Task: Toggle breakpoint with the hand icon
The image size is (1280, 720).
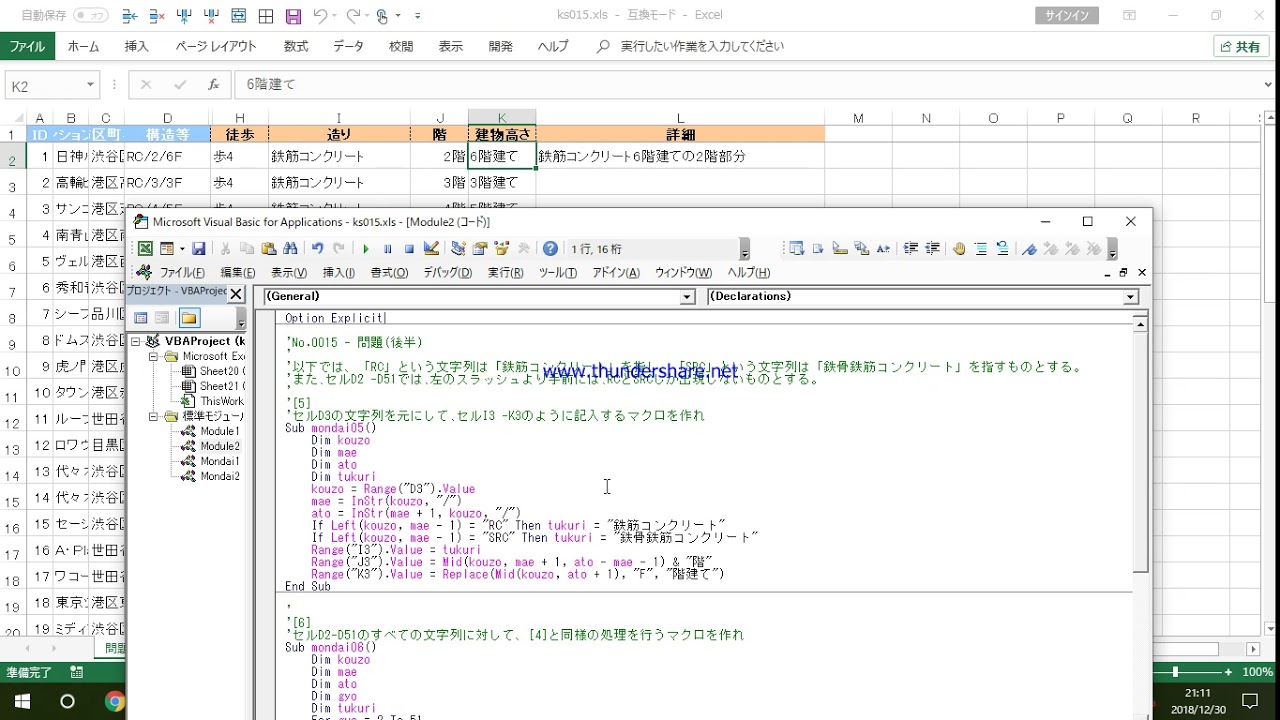Action: pos(959,249)
